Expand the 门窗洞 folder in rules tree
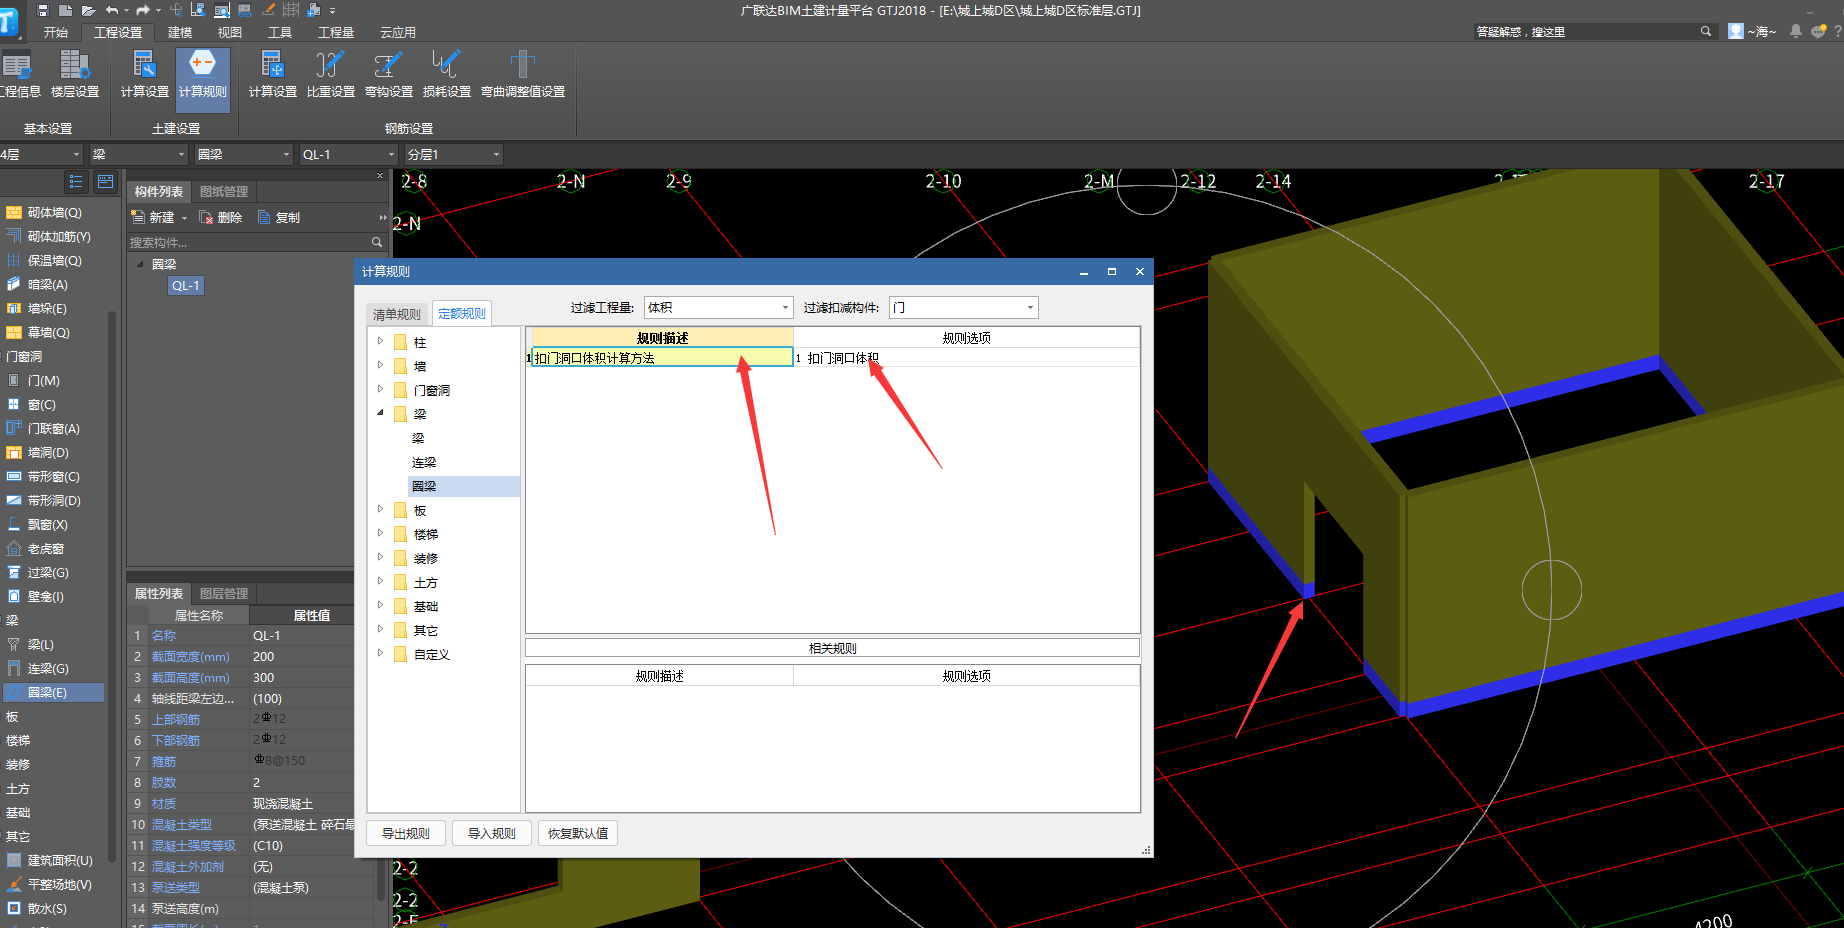The height and width of the screenshot is (928, 1844). coord(380,389)
